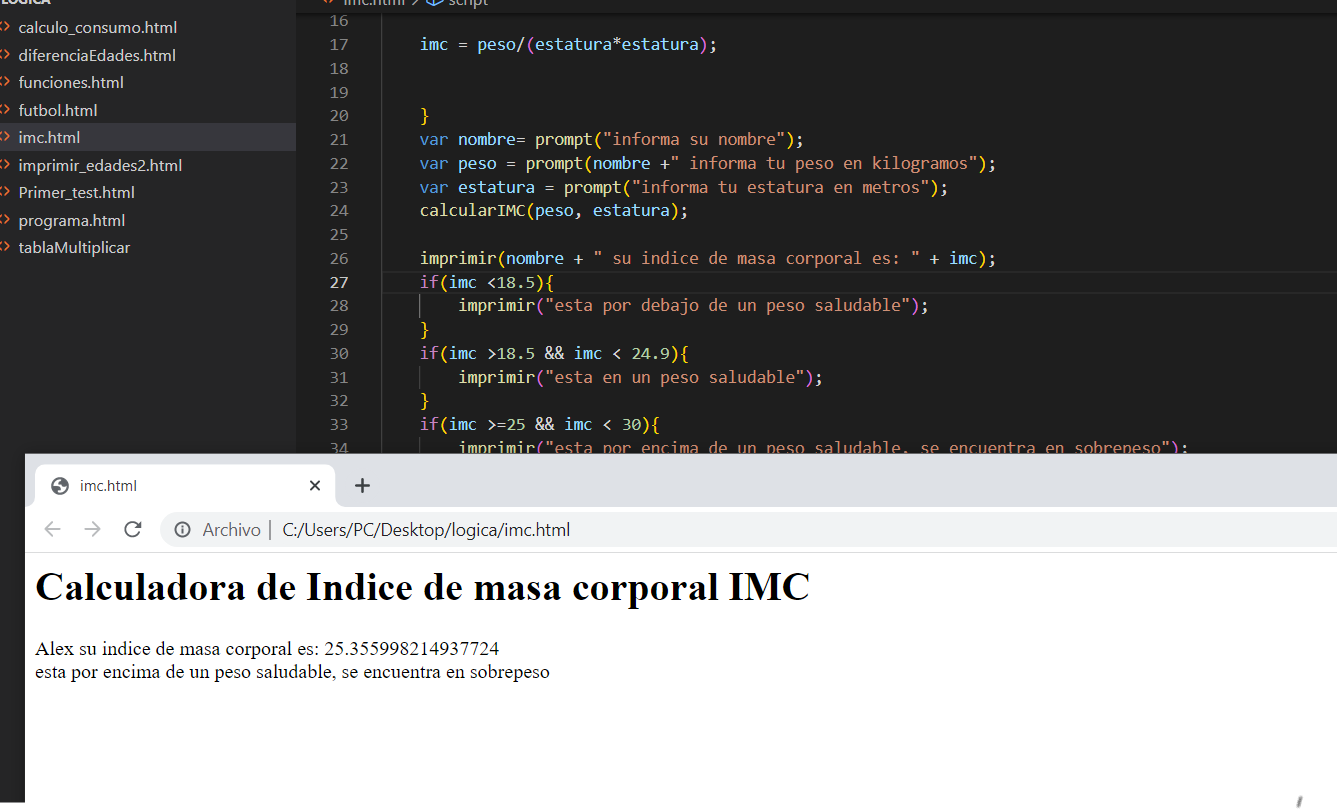Click the if(imc >18.5 && imc < 24.9) line
Screen dimensions: 1337x810
click(x=554, y=353)
